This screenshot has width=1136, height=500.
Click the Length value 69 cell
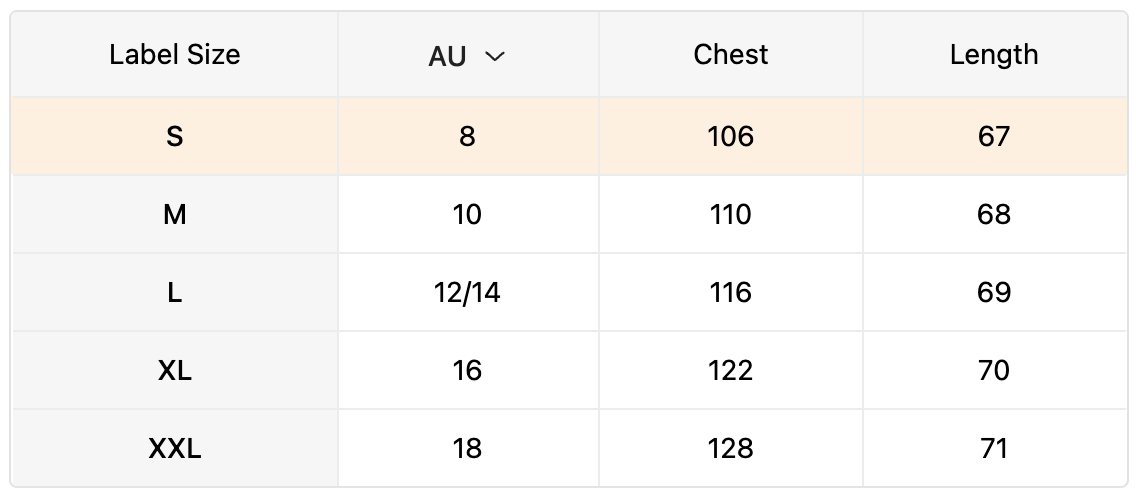994,293
